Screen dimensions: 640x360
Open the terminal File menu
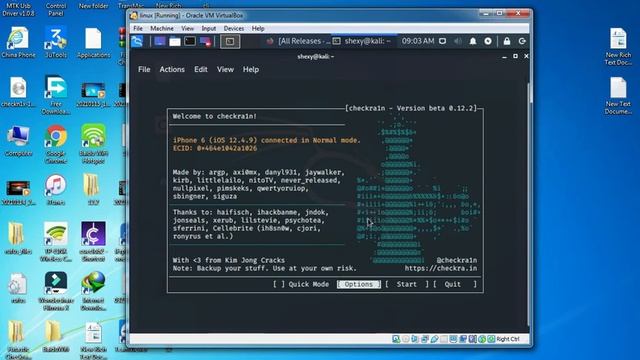point(144,69)
